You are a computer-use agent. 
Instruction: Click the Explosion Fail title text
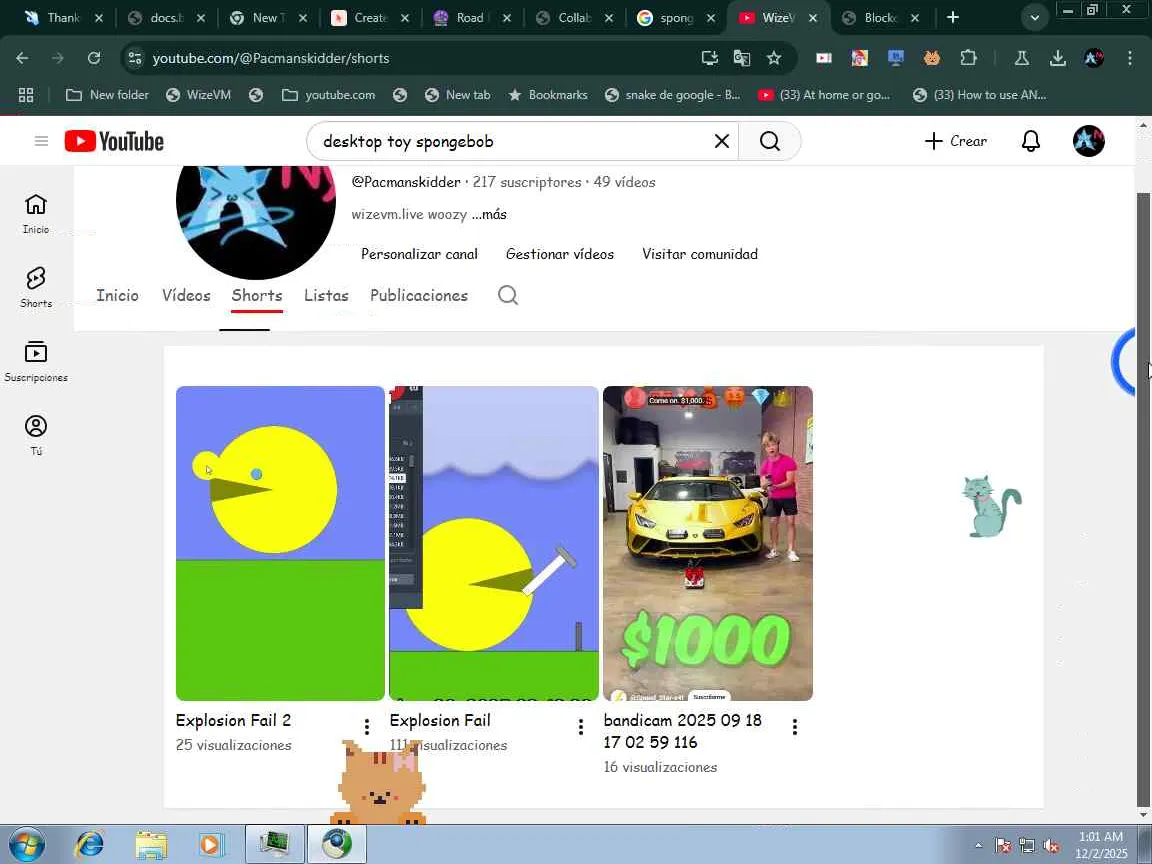[x=440, y=721]
